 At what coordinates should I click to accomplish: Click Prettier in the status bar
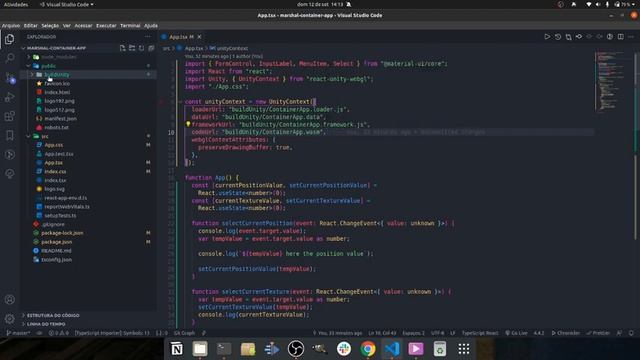pyautogui.click(x=598, y=333)
